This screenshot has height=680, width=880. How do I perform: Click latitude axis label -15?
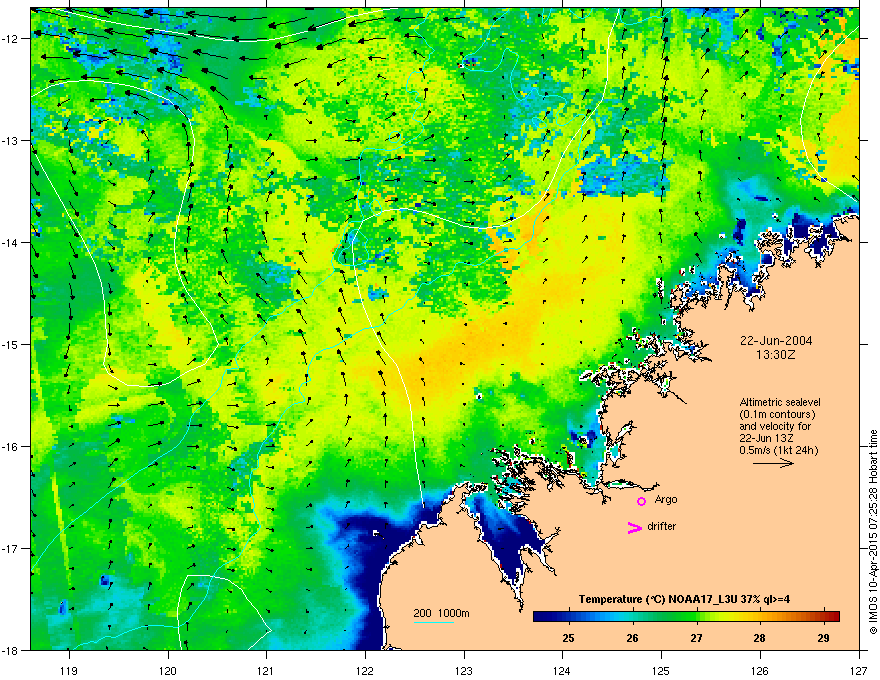(x=11, y=344)
